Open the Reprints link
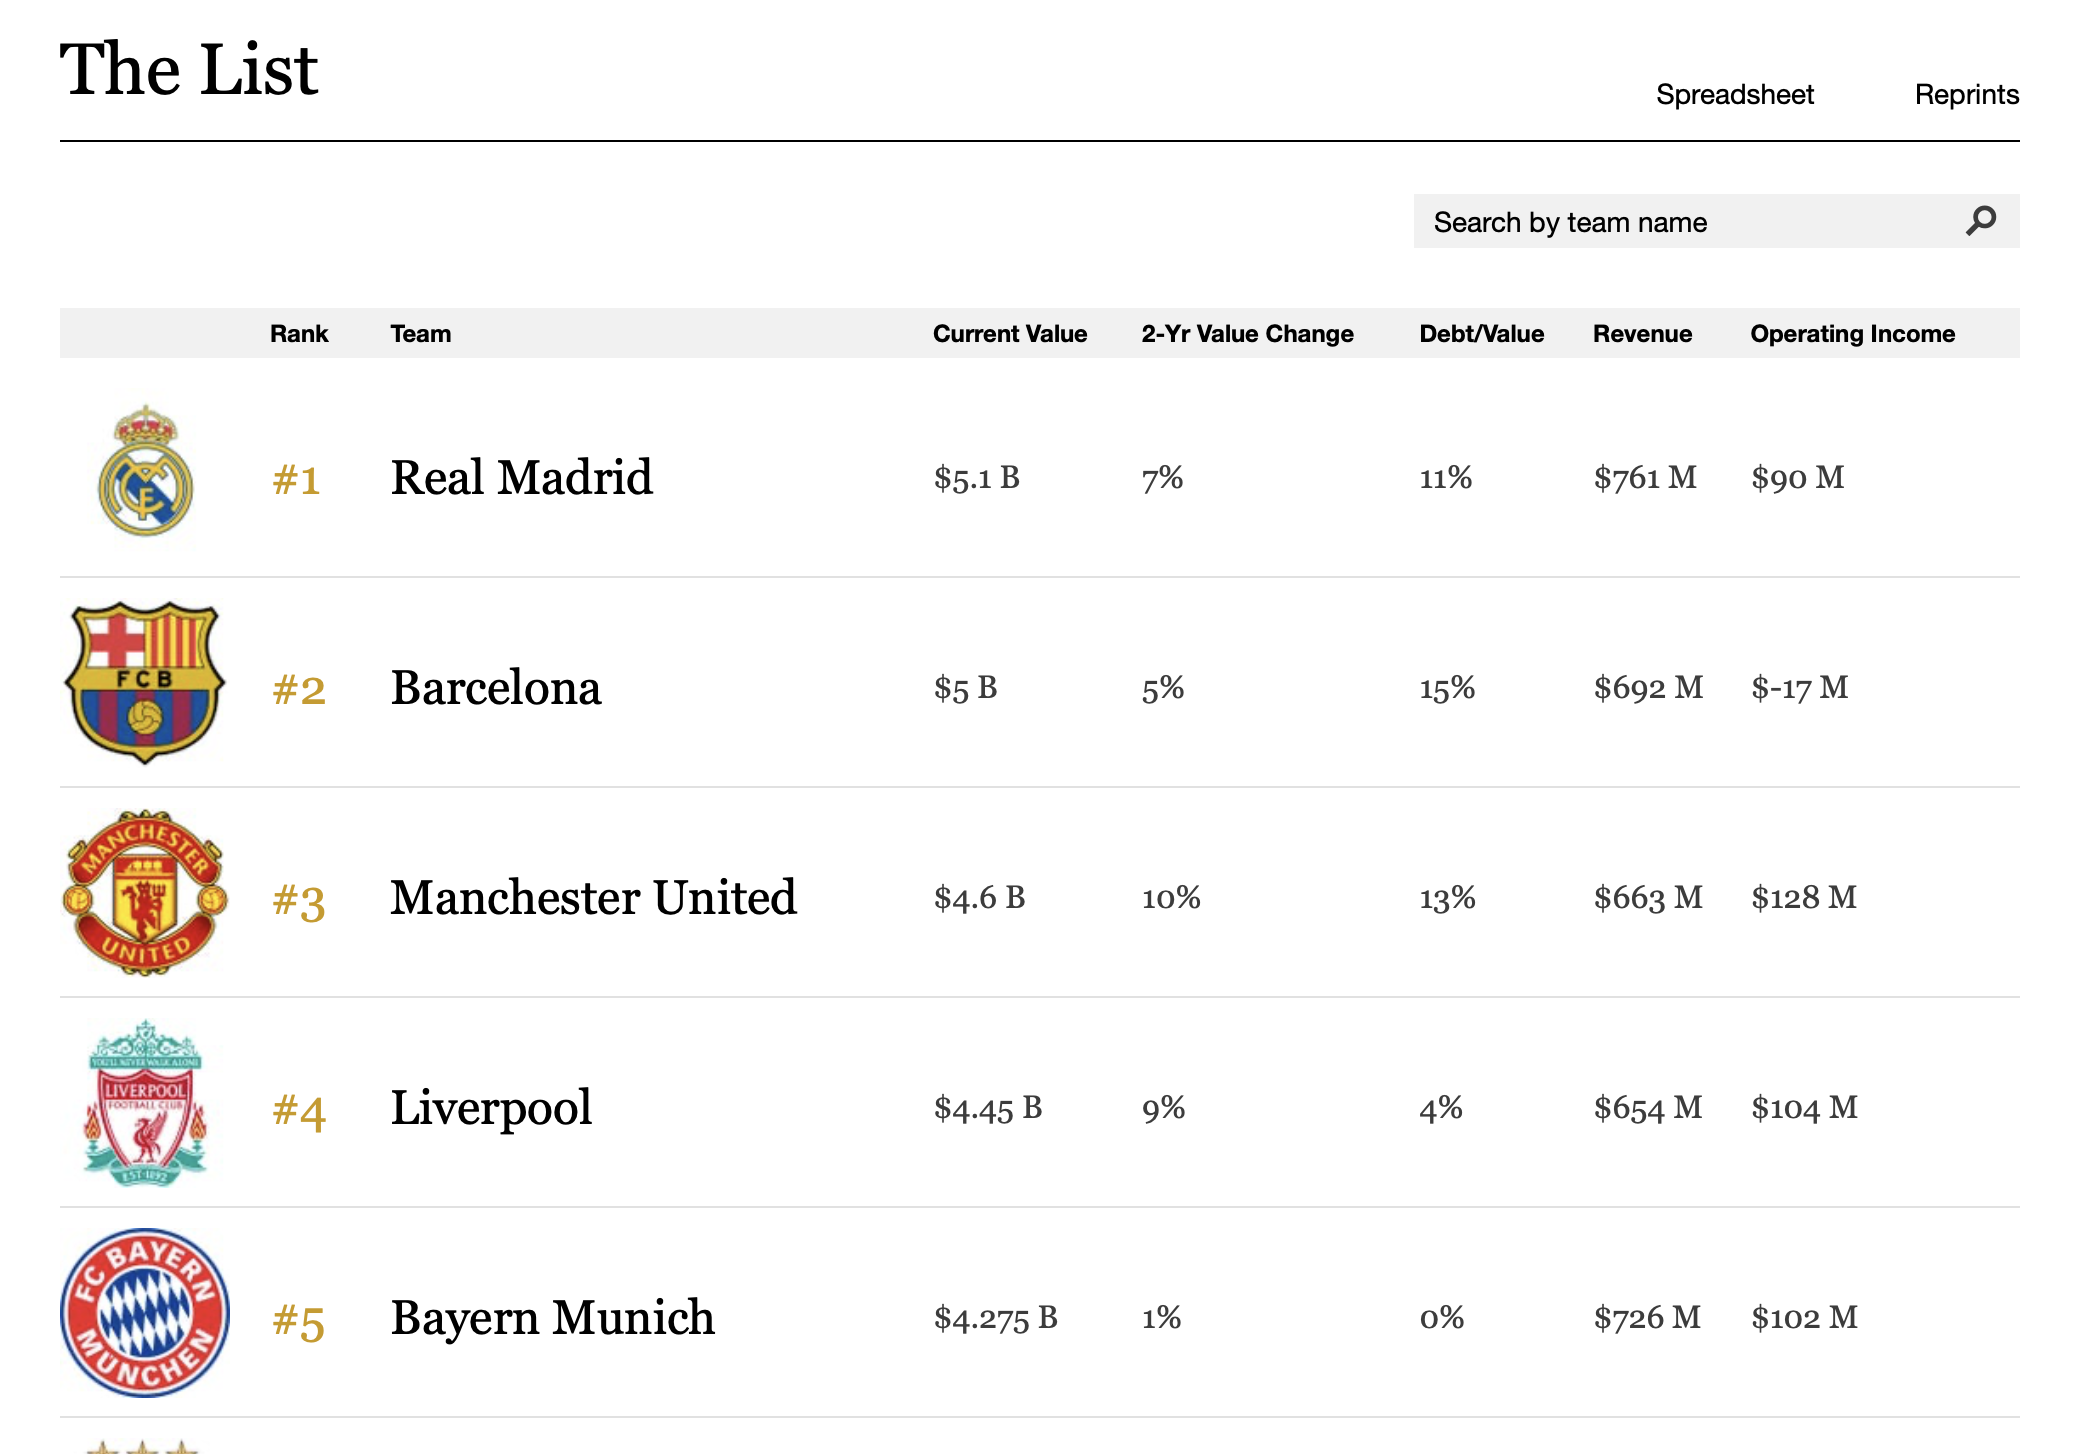This screenshot has width=2090, height=1454. coord(1967,94)
